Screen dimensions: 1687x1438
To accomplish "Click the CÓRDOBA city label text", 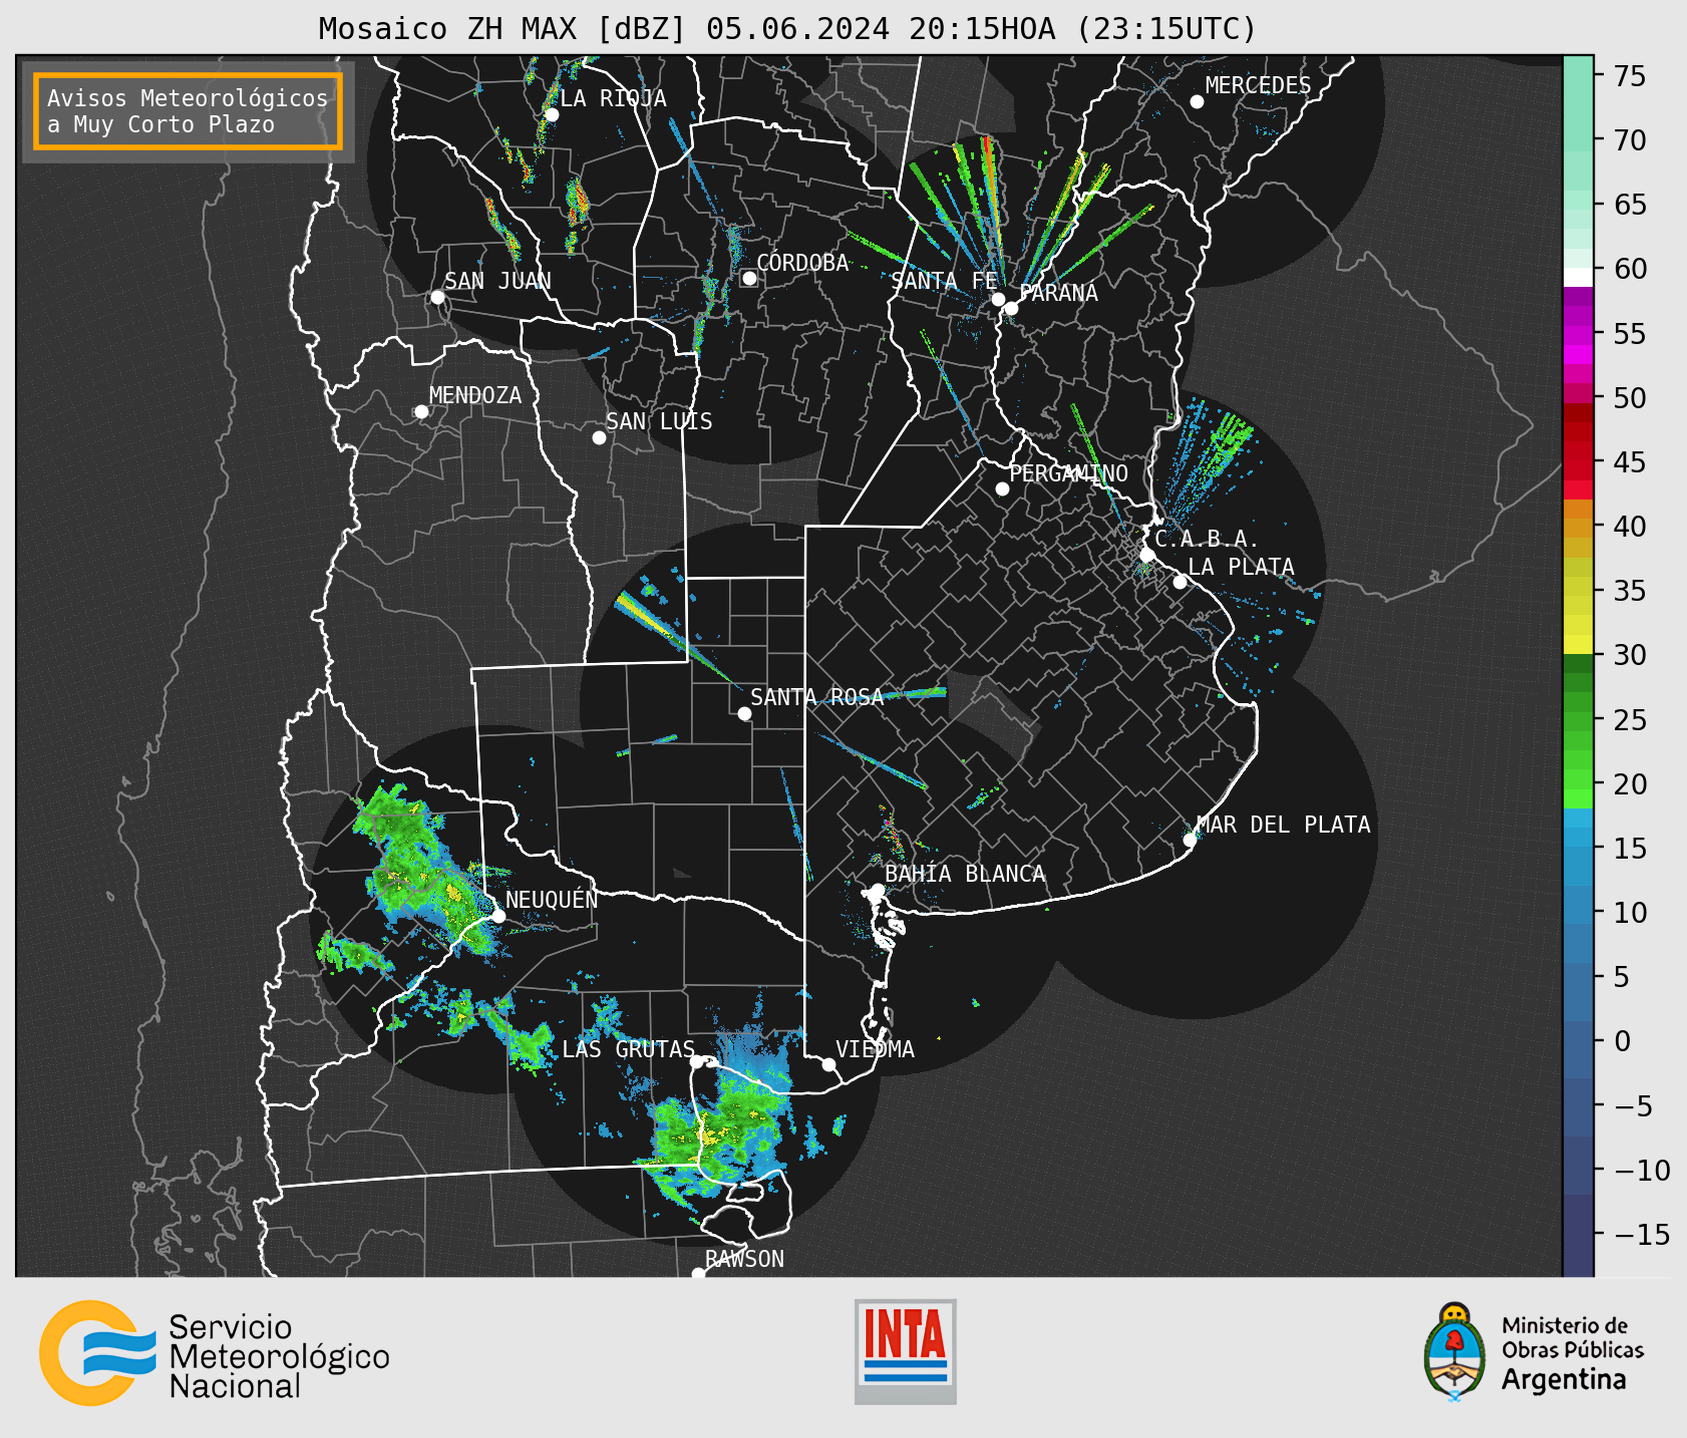I will point(802,263).
